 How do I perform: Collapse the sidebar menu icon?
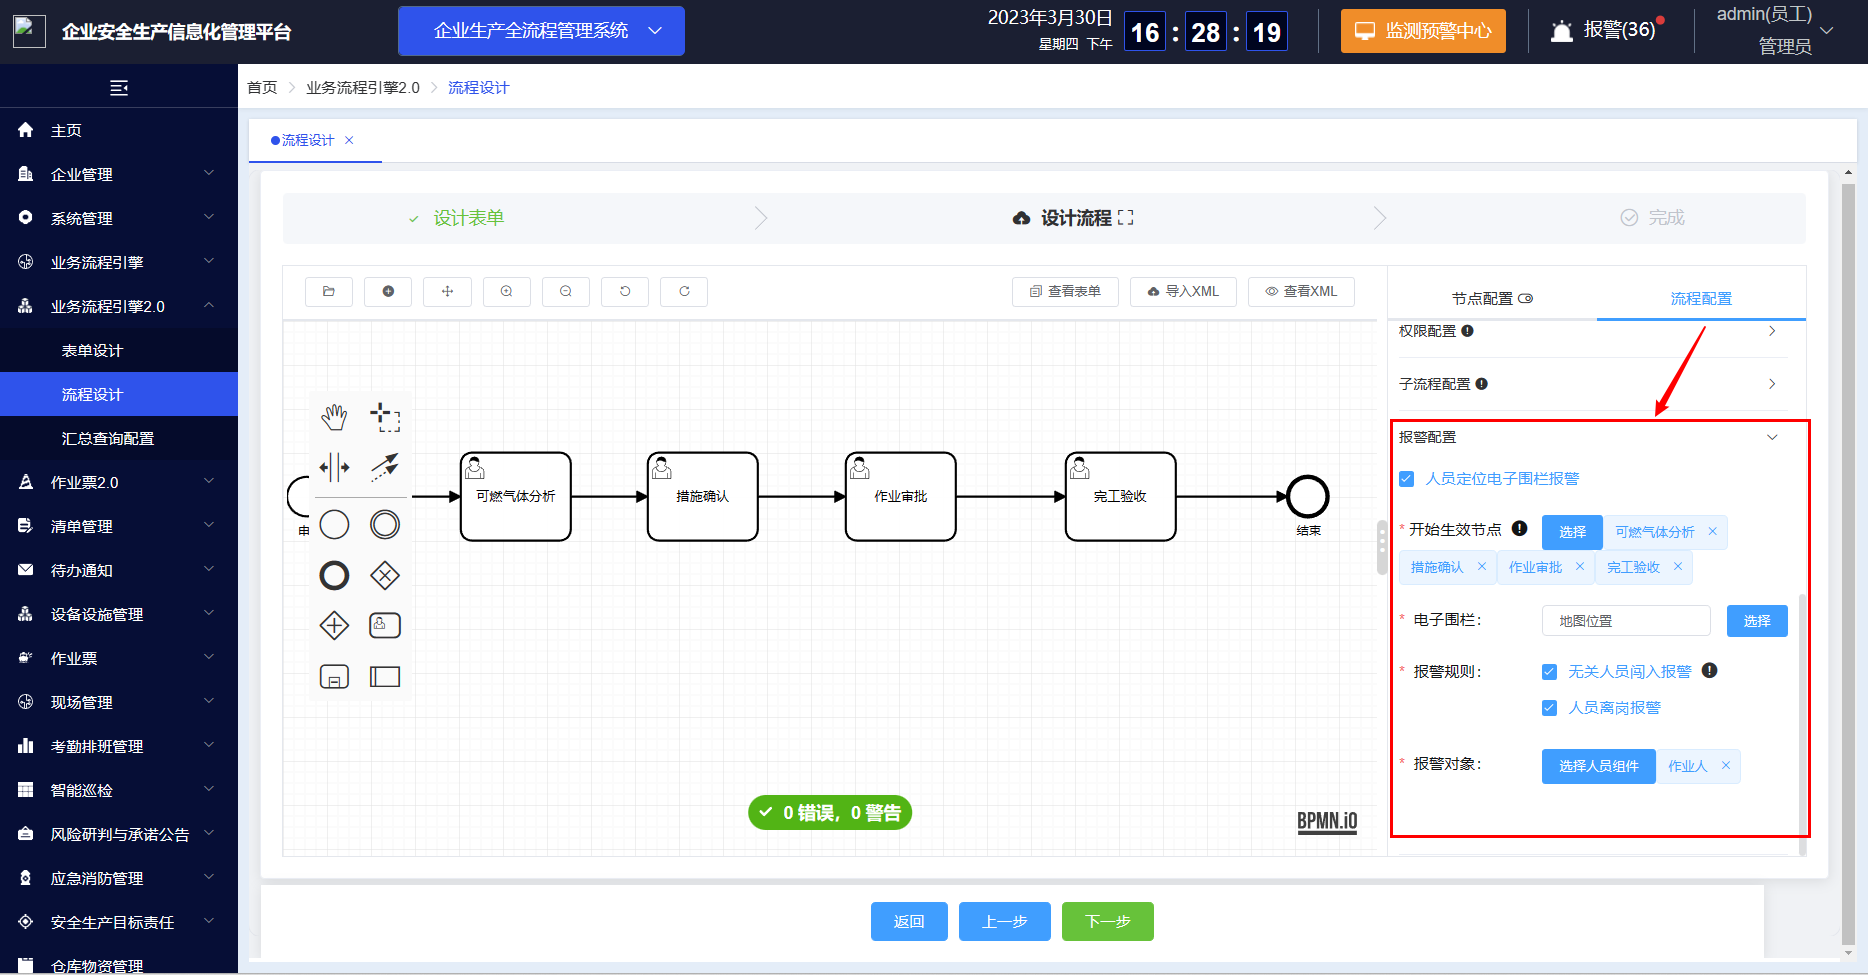click(x=119, y=88)
